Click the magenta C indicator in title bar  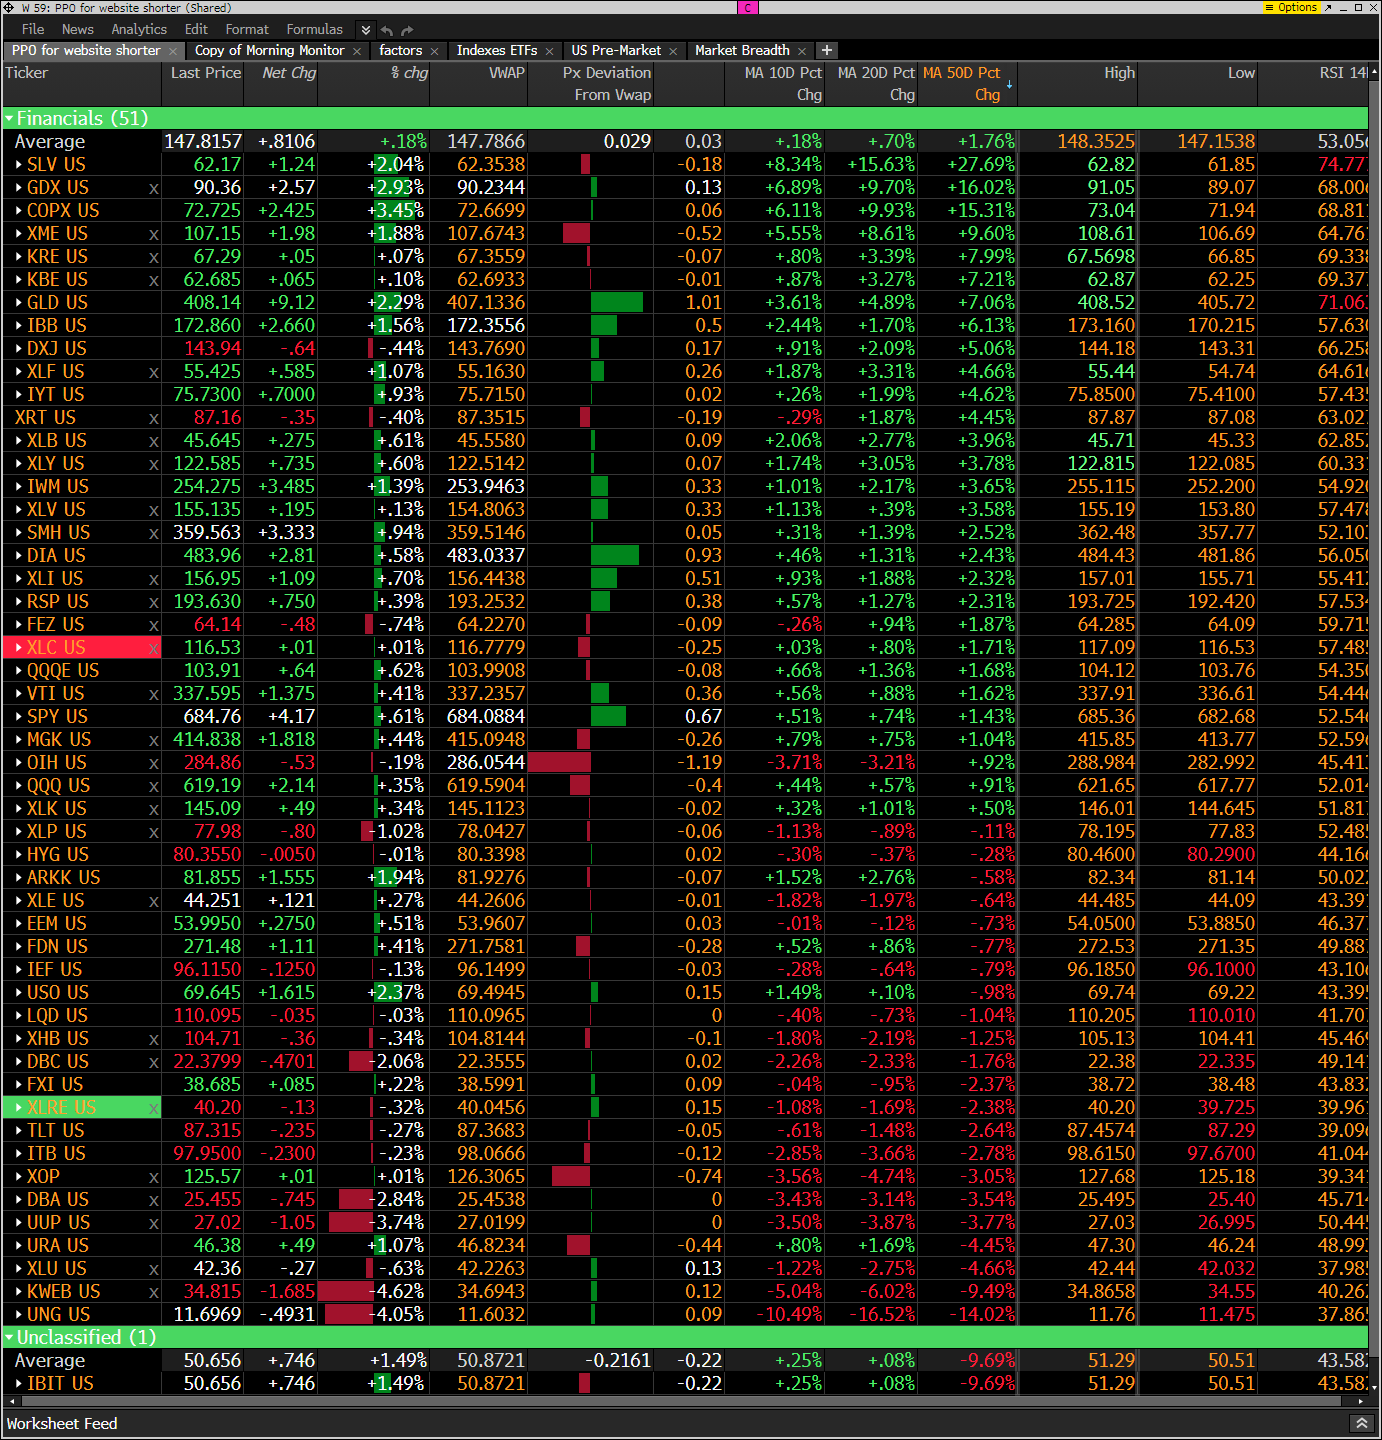(x=748, y=7)
